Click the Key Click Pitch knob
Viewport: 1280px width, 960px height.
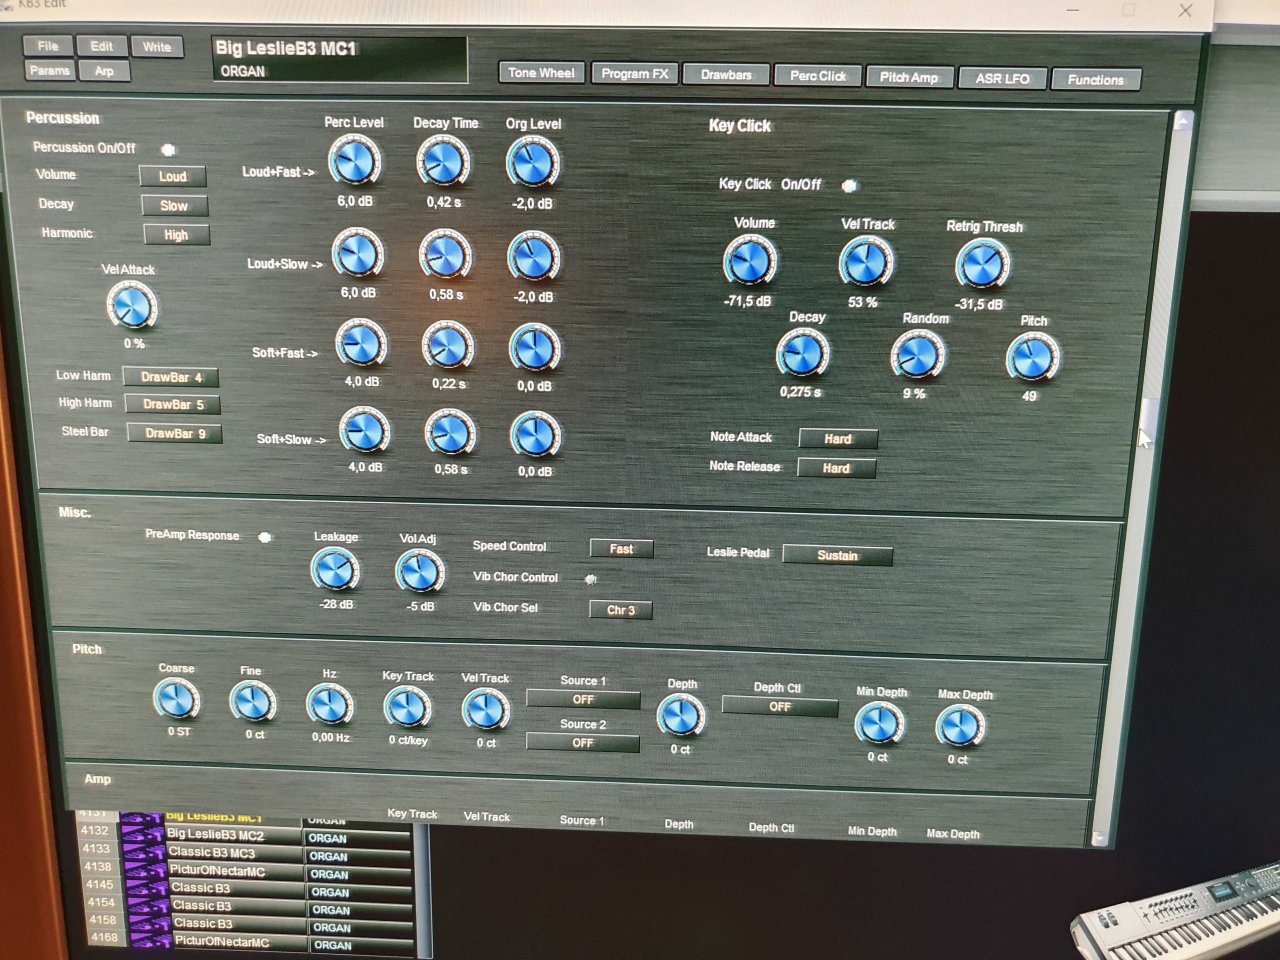(1032, 358)
